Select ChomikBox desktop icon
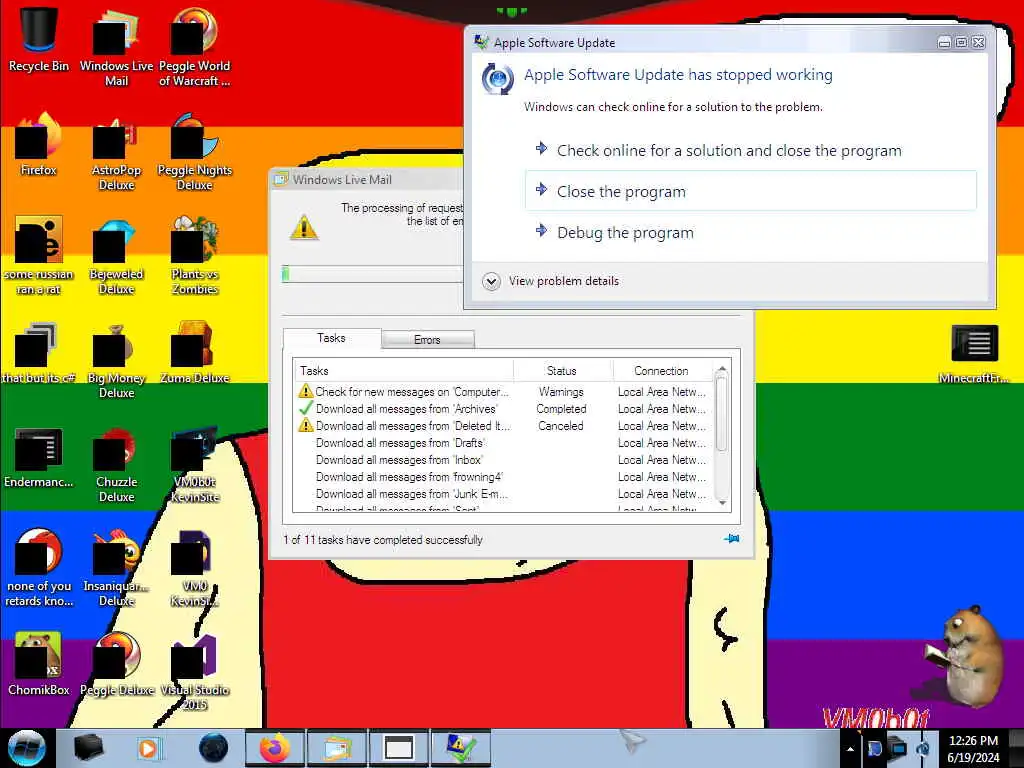1024x768 pixels. click(x=39, y=663)
